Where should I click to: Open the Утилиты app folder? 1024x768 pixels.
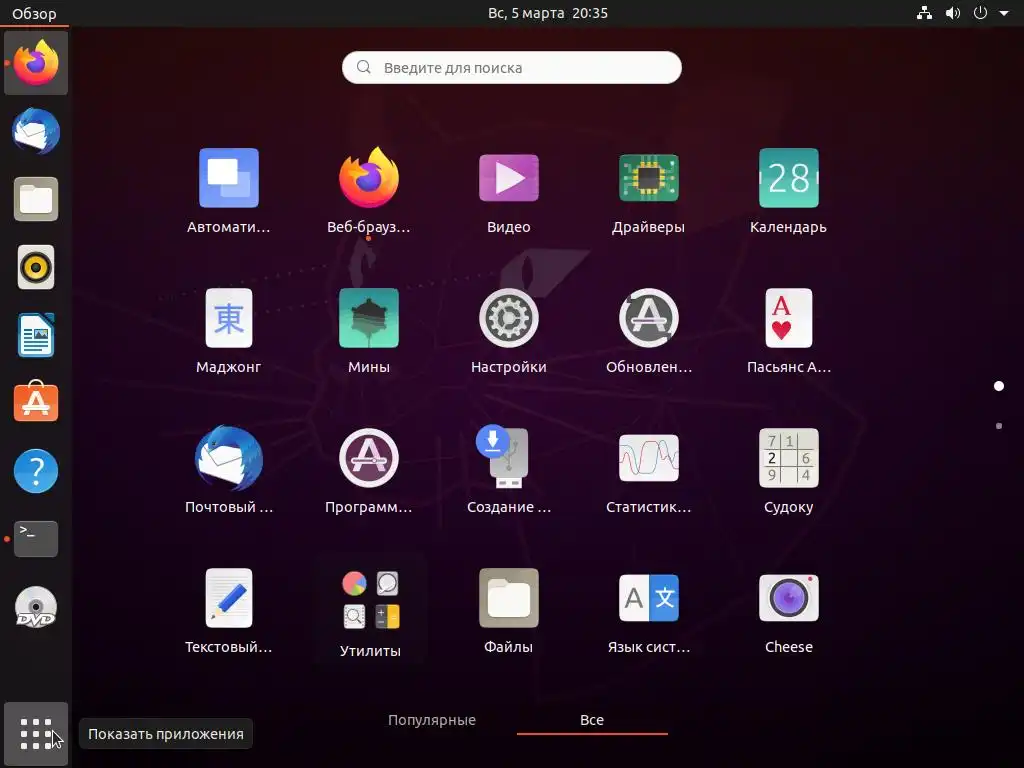point(370,609)
